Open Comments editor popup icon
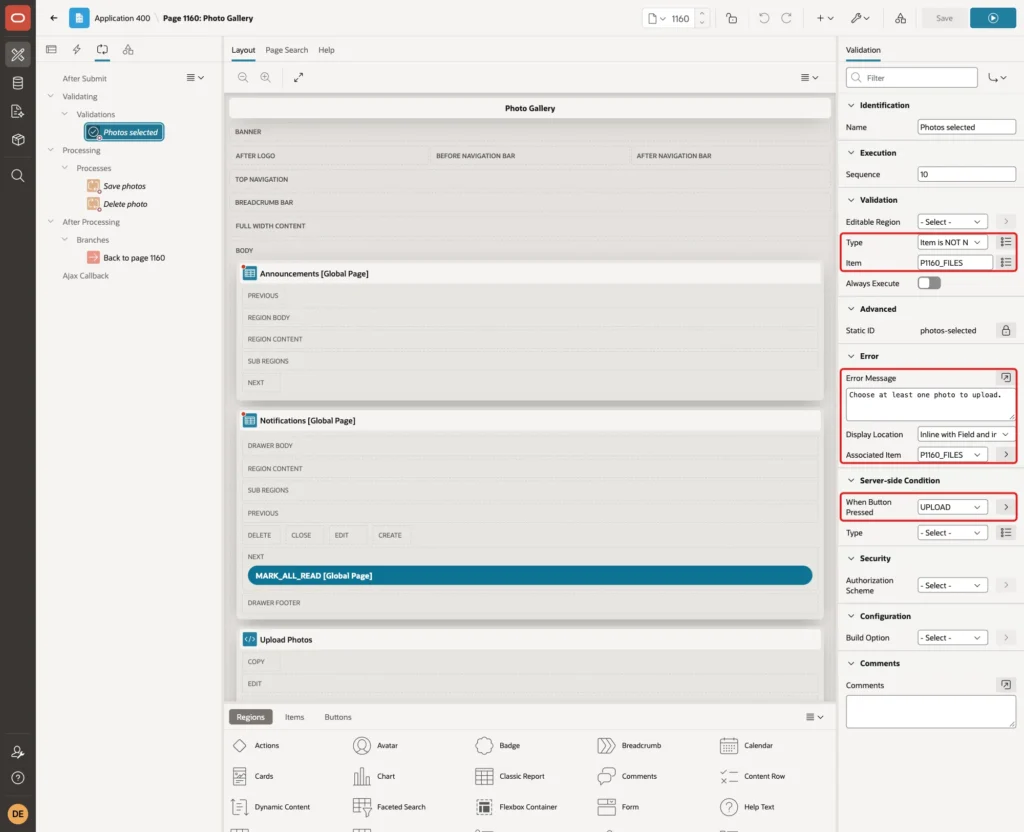The height and width of the screenshot is (832, 1024). [1006, 684]
